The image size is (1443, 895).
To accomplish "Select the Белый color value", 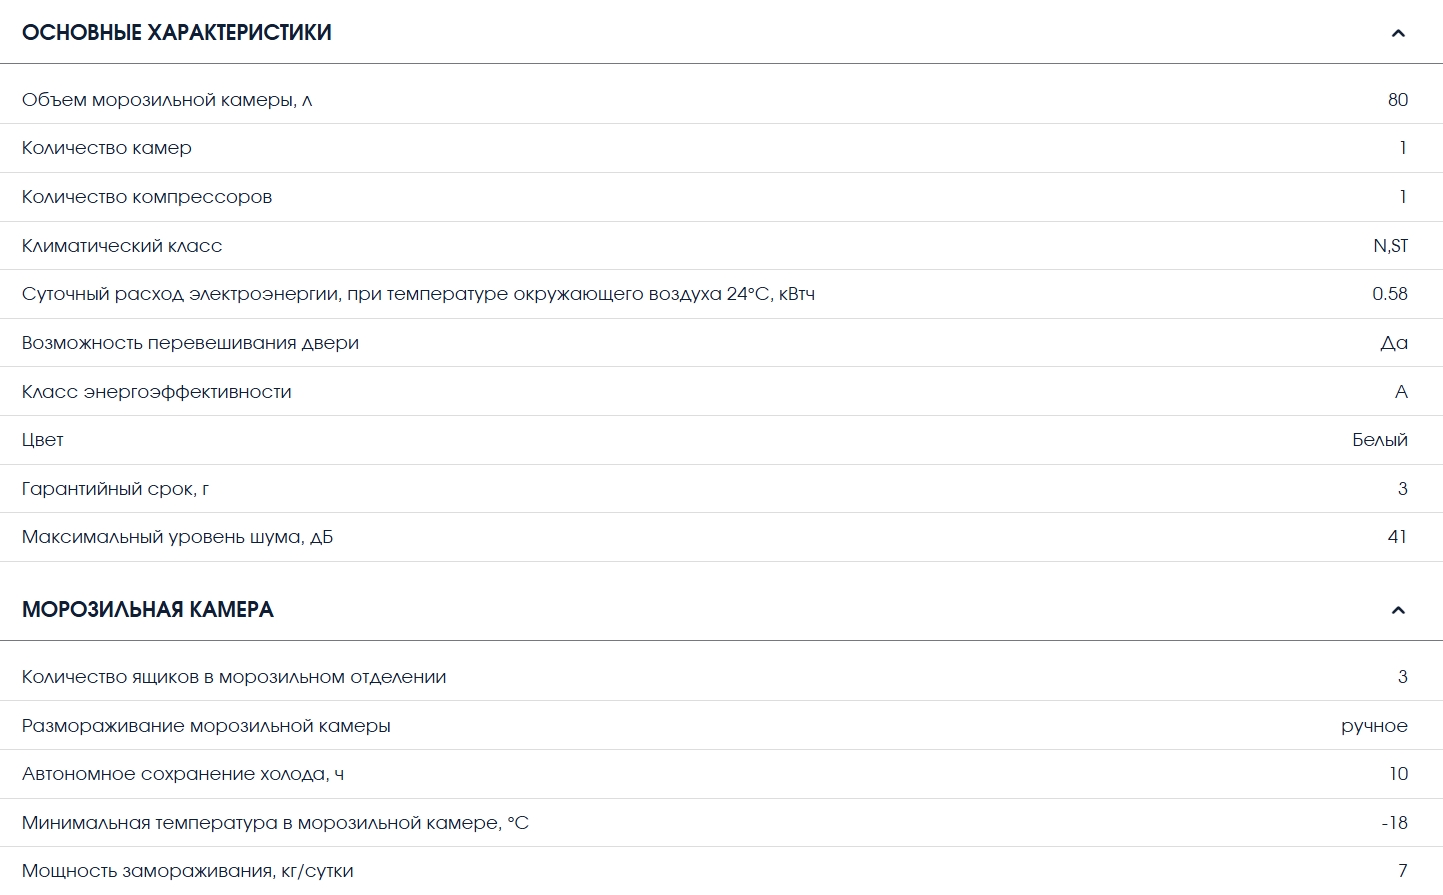I will click(1379, 440).
